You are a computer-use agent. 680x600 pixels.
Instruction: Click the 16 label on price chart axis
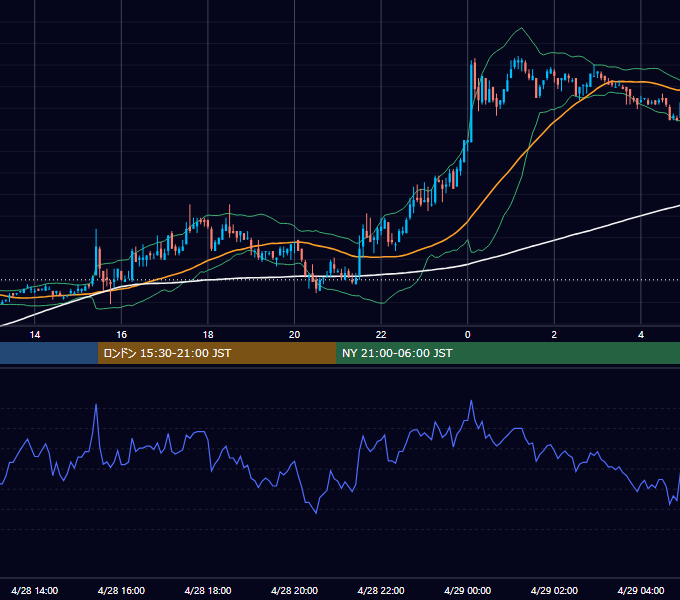121,335
